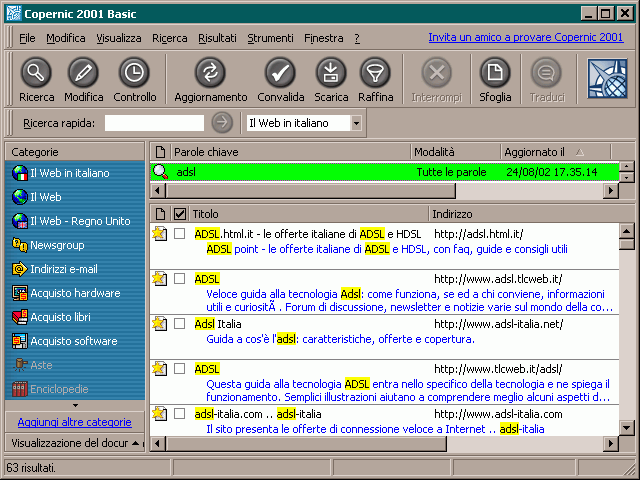The width and height of the screenshot is (640, 480).
Task: Open the Ricerca menu
Action: 169,38
